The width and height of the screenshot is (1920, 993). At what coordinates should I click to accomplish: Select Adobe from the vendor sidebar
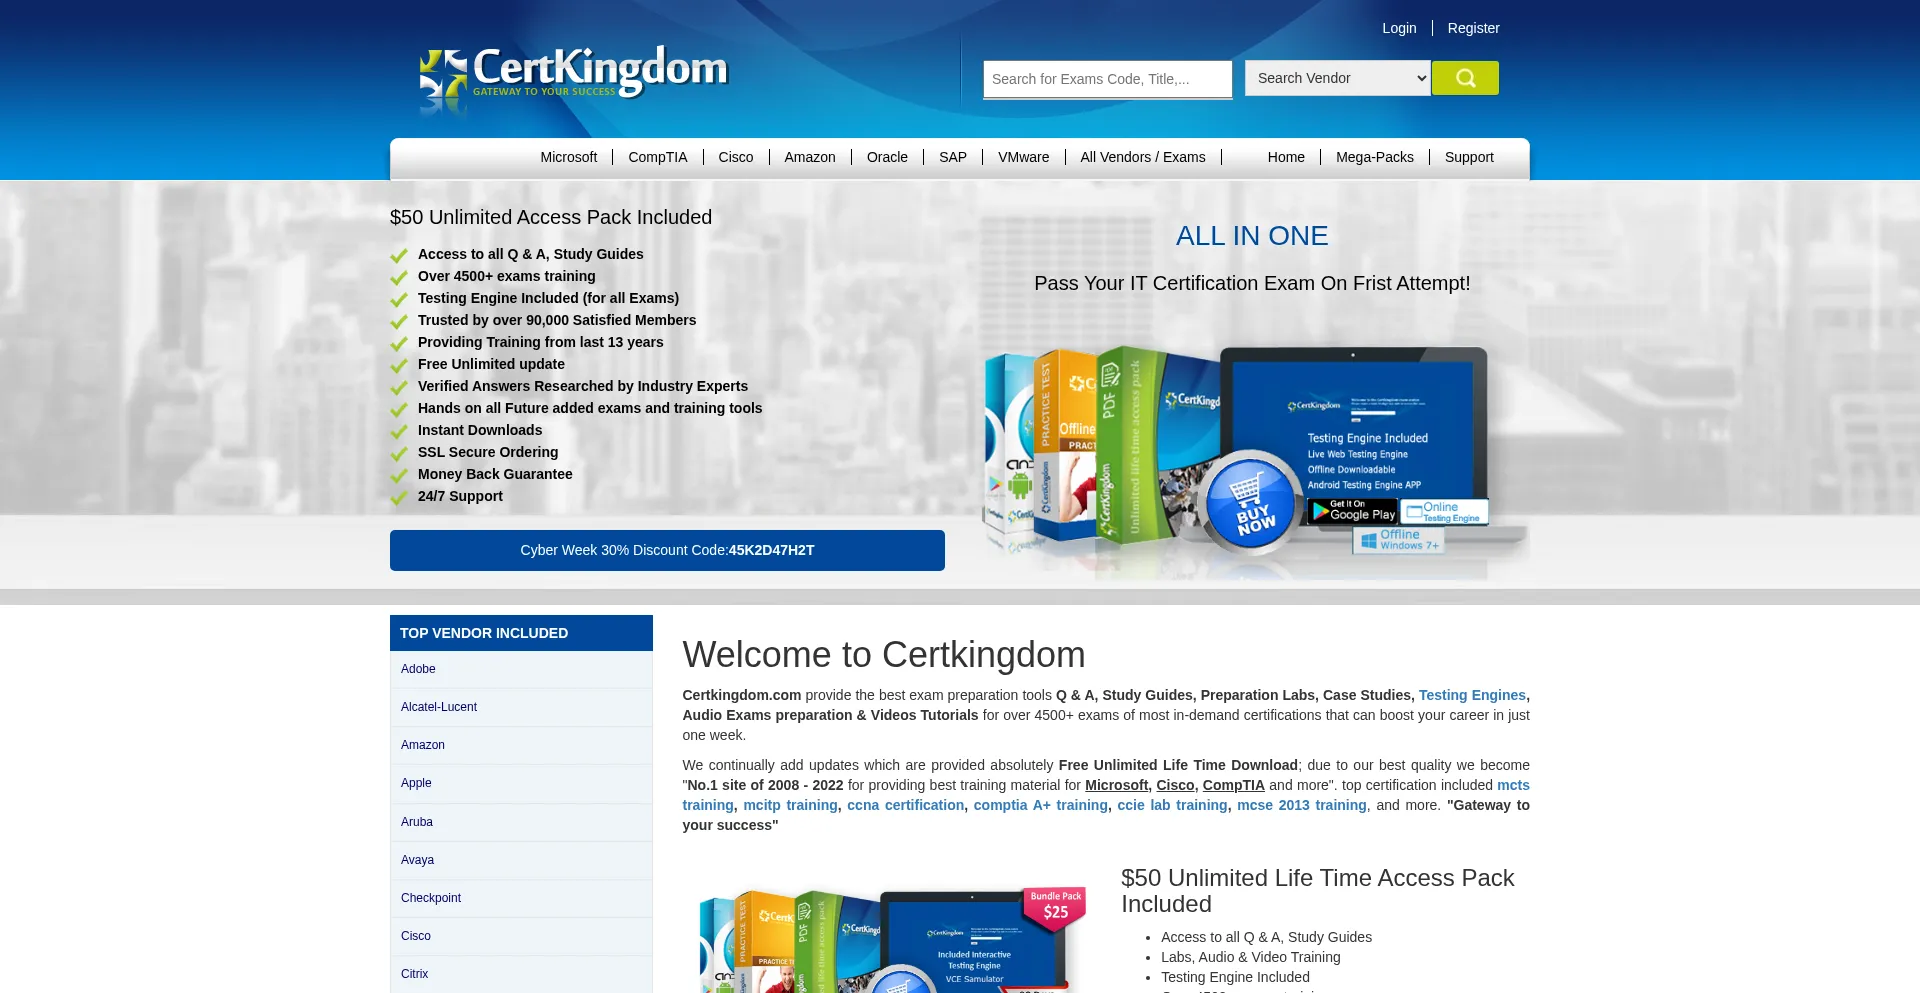[x=418, y=668]
